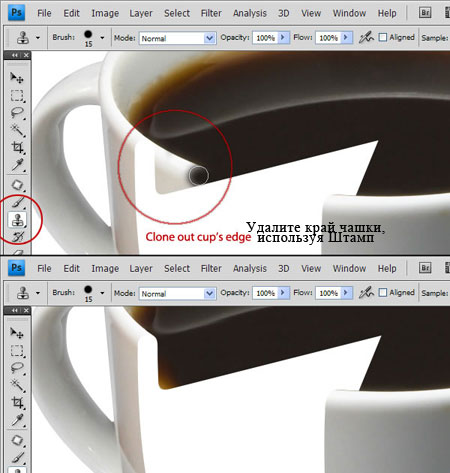
Task: Open Help menu in lower window
Action: [x=387, y=269]
